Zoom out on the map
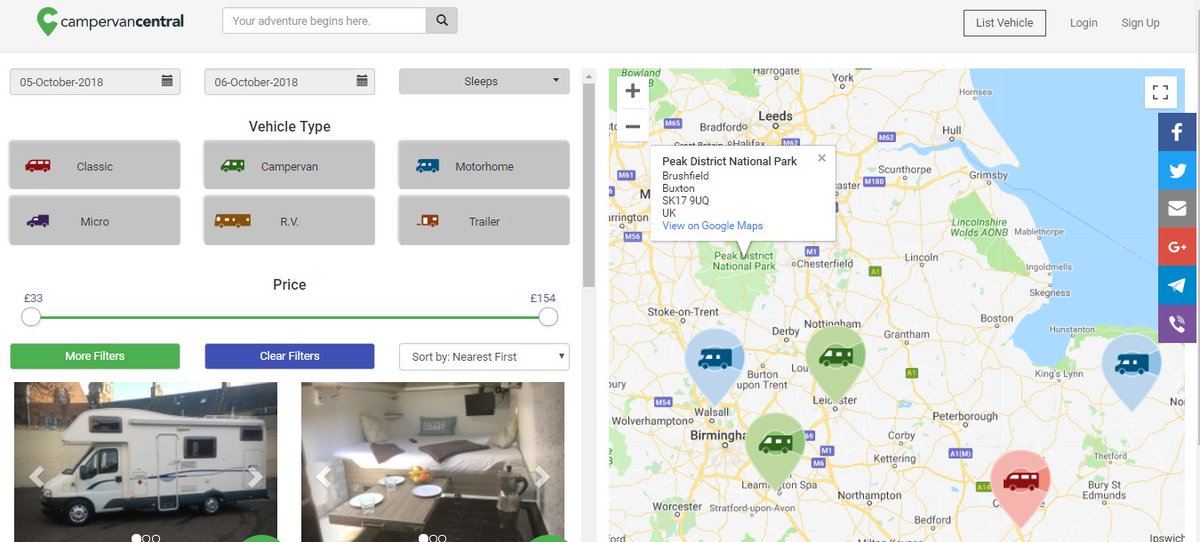 tap(632, 126)
